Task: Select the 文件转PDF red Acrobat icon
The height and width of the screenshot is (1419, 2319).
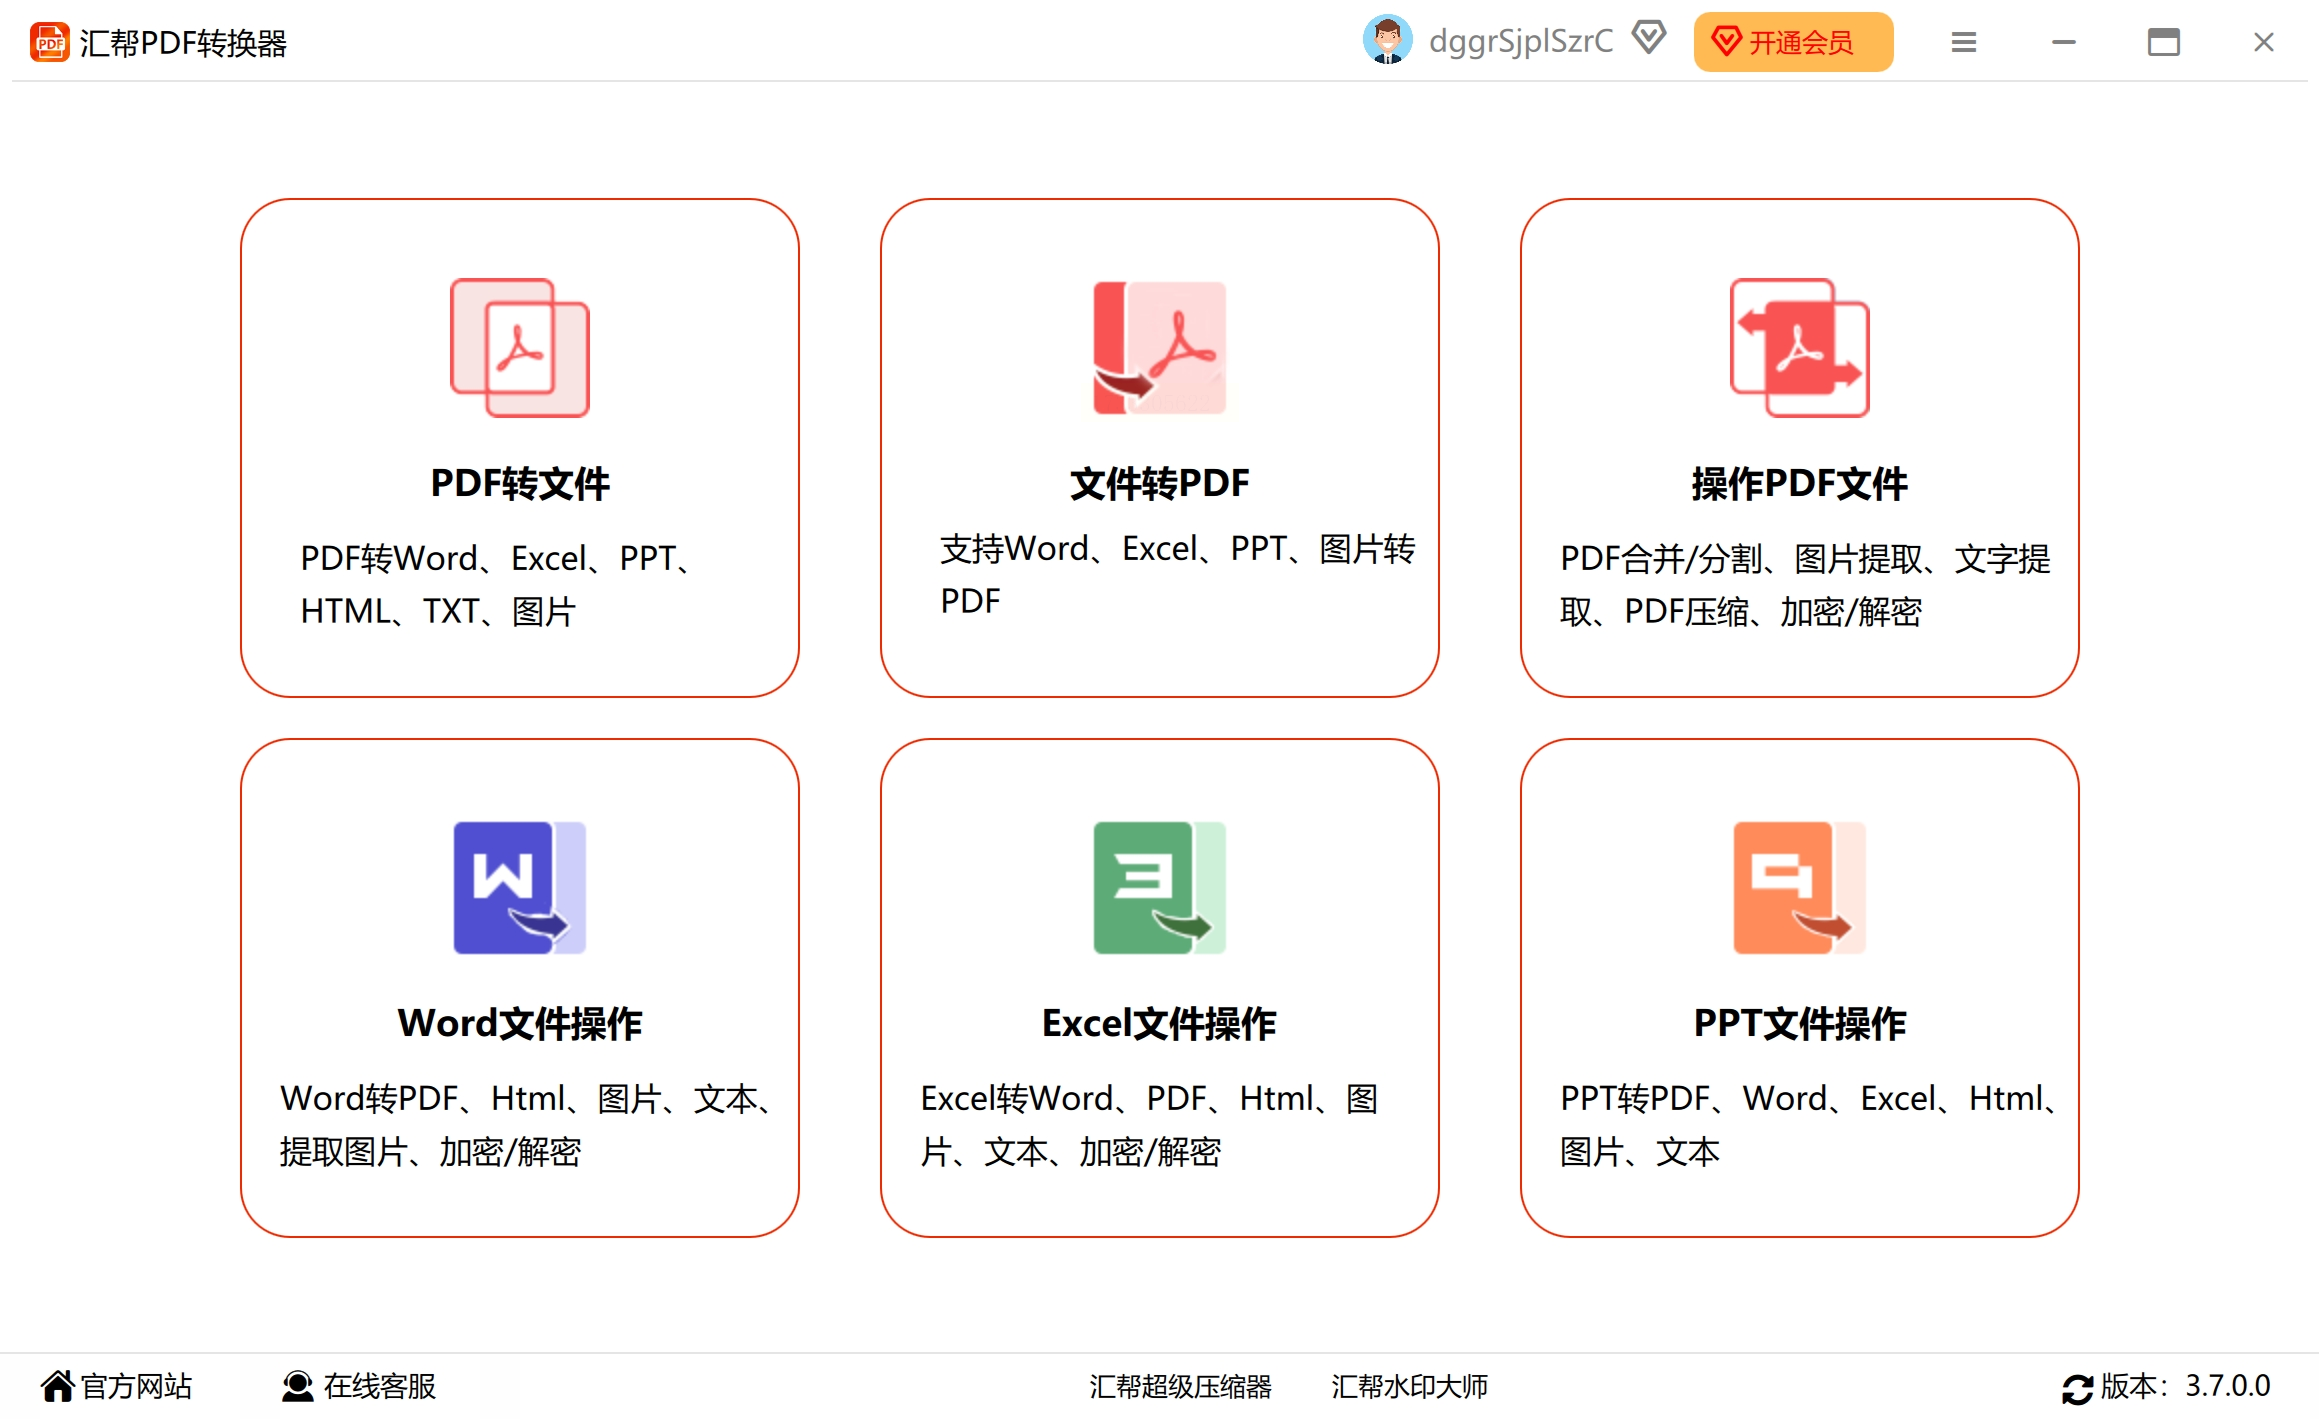Action: [x=1160, y=347]
